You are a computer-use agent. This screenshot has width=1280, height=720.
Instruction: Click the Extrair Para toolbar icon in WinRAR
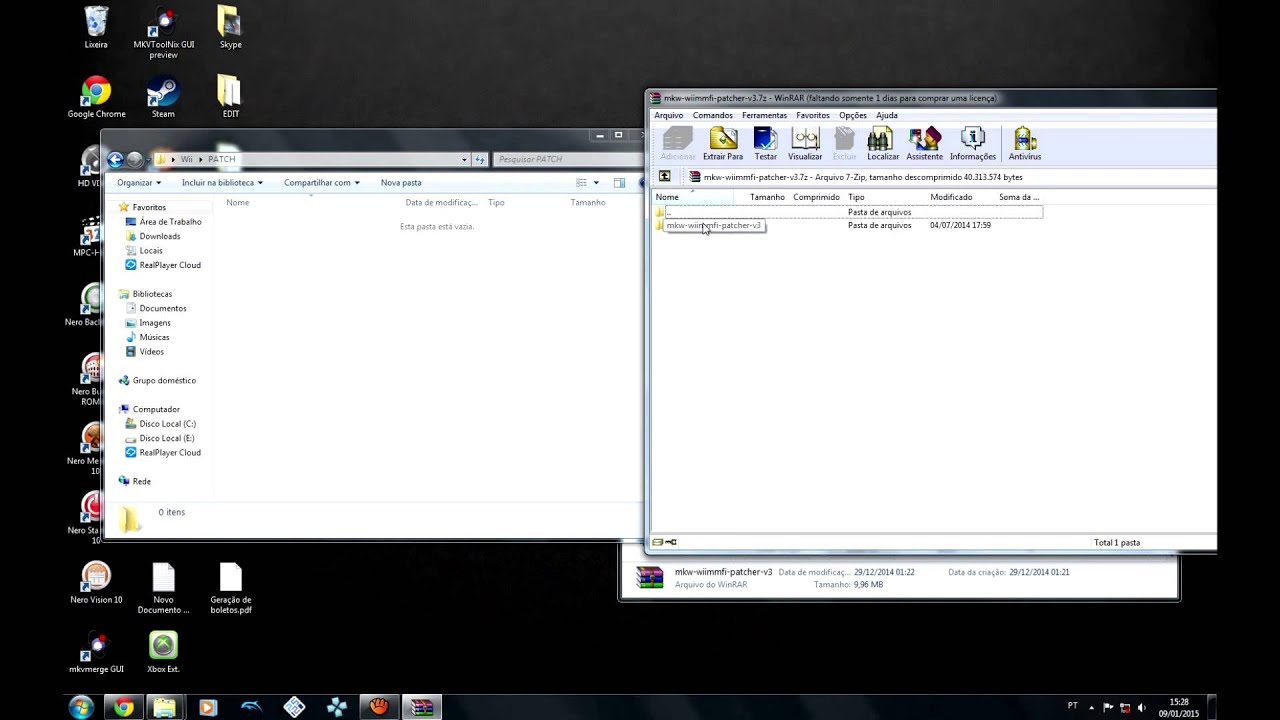722,144
